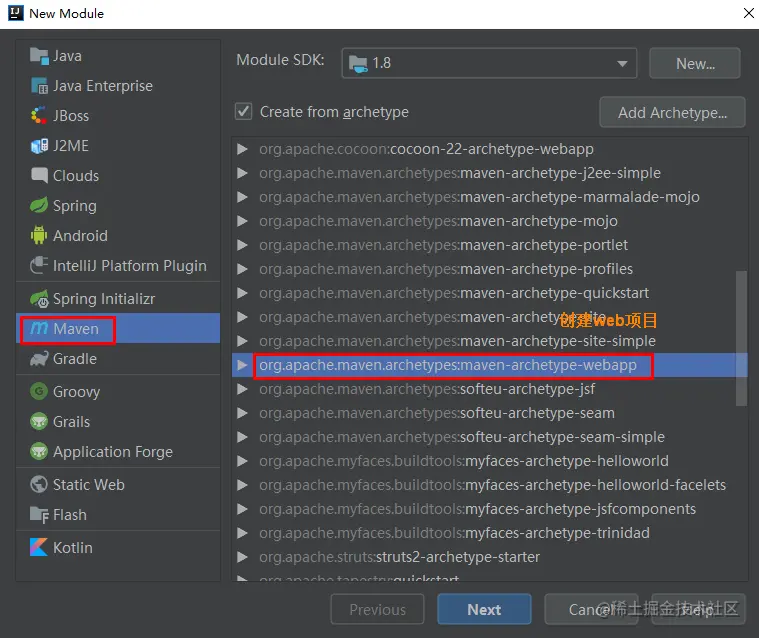Expand the maven-archetype-portlet arrow
The image size is (759, 638).
point(243,245)
